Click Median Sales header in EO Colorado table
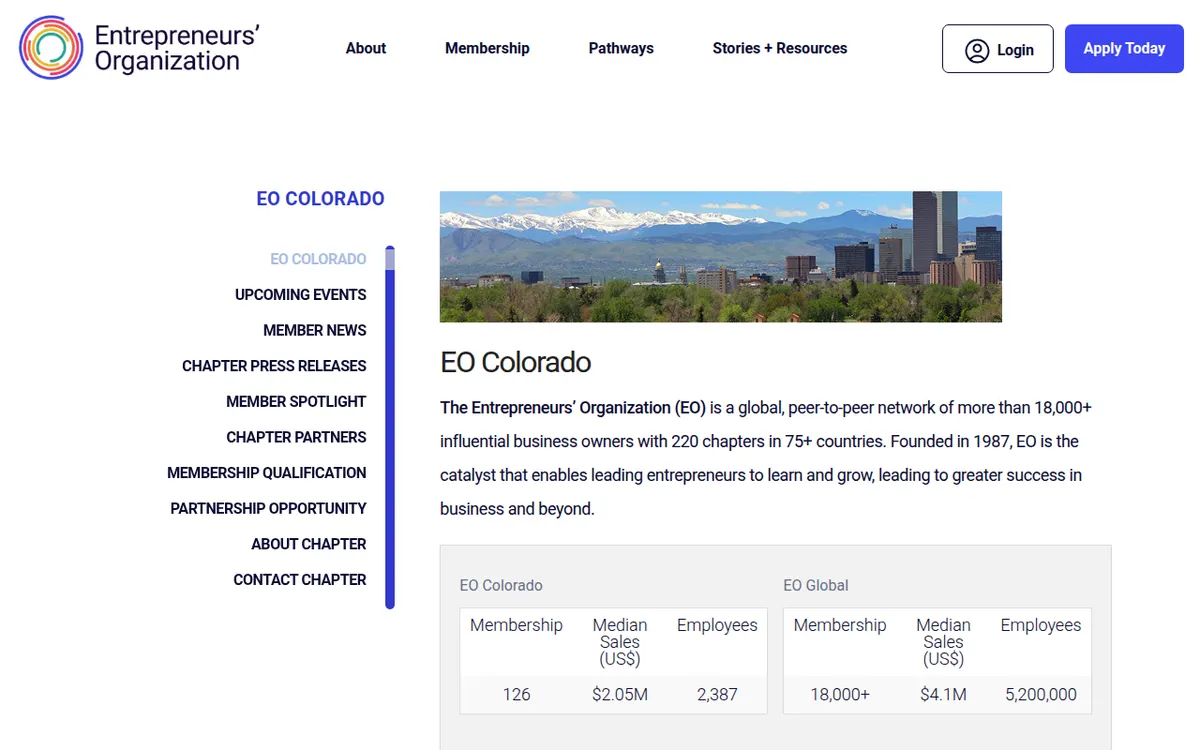This screenshot has height=750, width=1200. (x=620, y=642)
